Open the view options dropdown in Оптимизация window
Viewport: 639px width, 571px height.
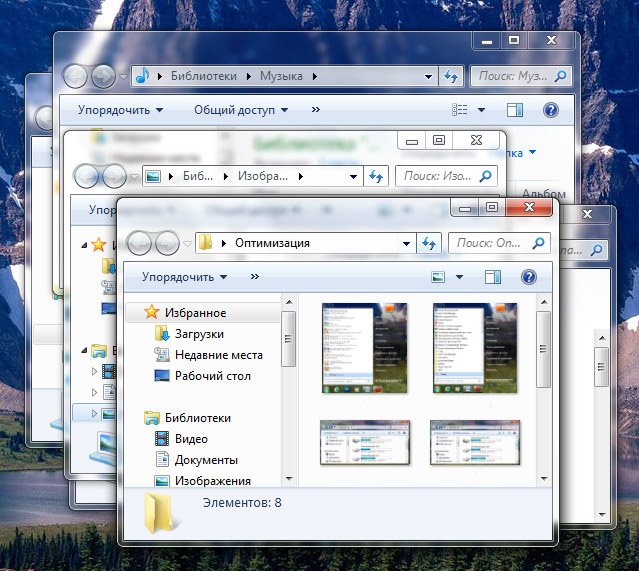pyautogui.click(x=459, y=277)
